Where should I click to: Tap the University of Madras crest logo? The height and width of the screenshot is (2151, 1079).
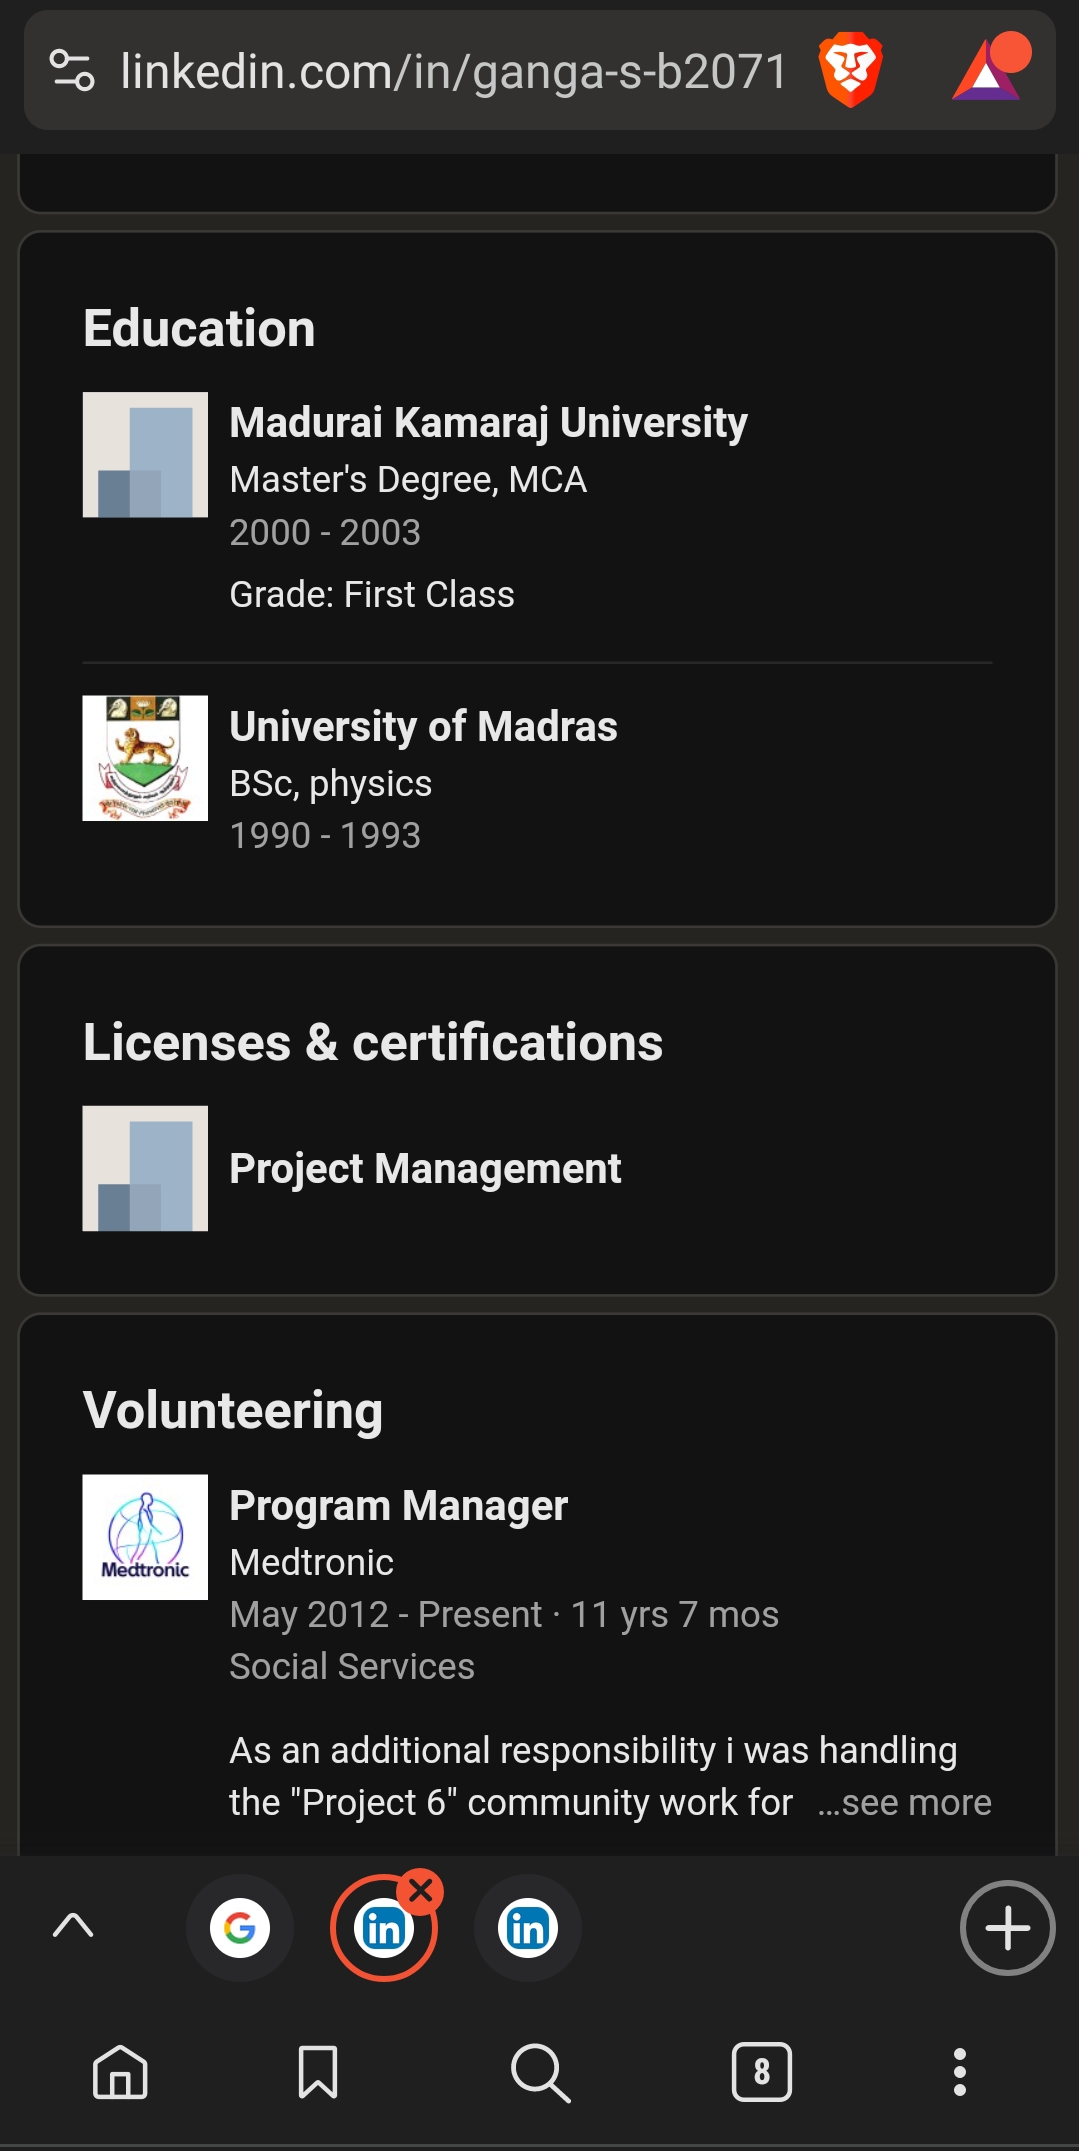point(145,758)
